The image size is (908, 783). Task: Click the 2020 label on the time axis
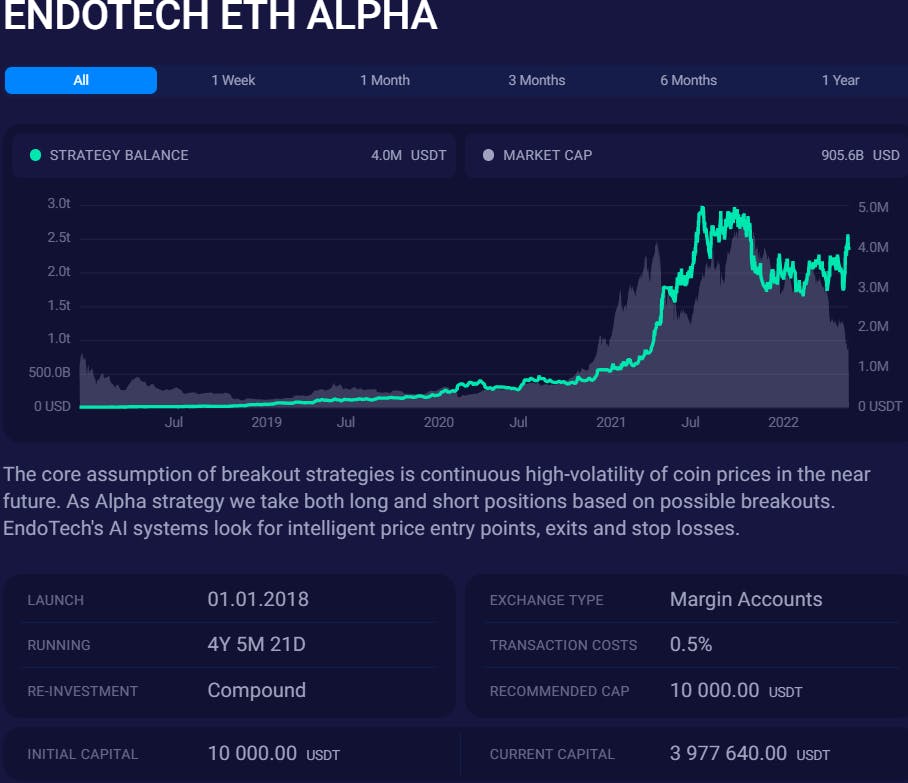click(438, 422)
